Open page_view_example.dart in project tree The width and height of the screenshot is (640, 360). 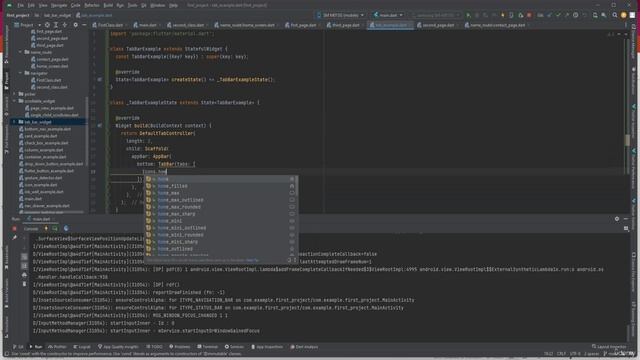pyautogui.click(x=49, y=108)
